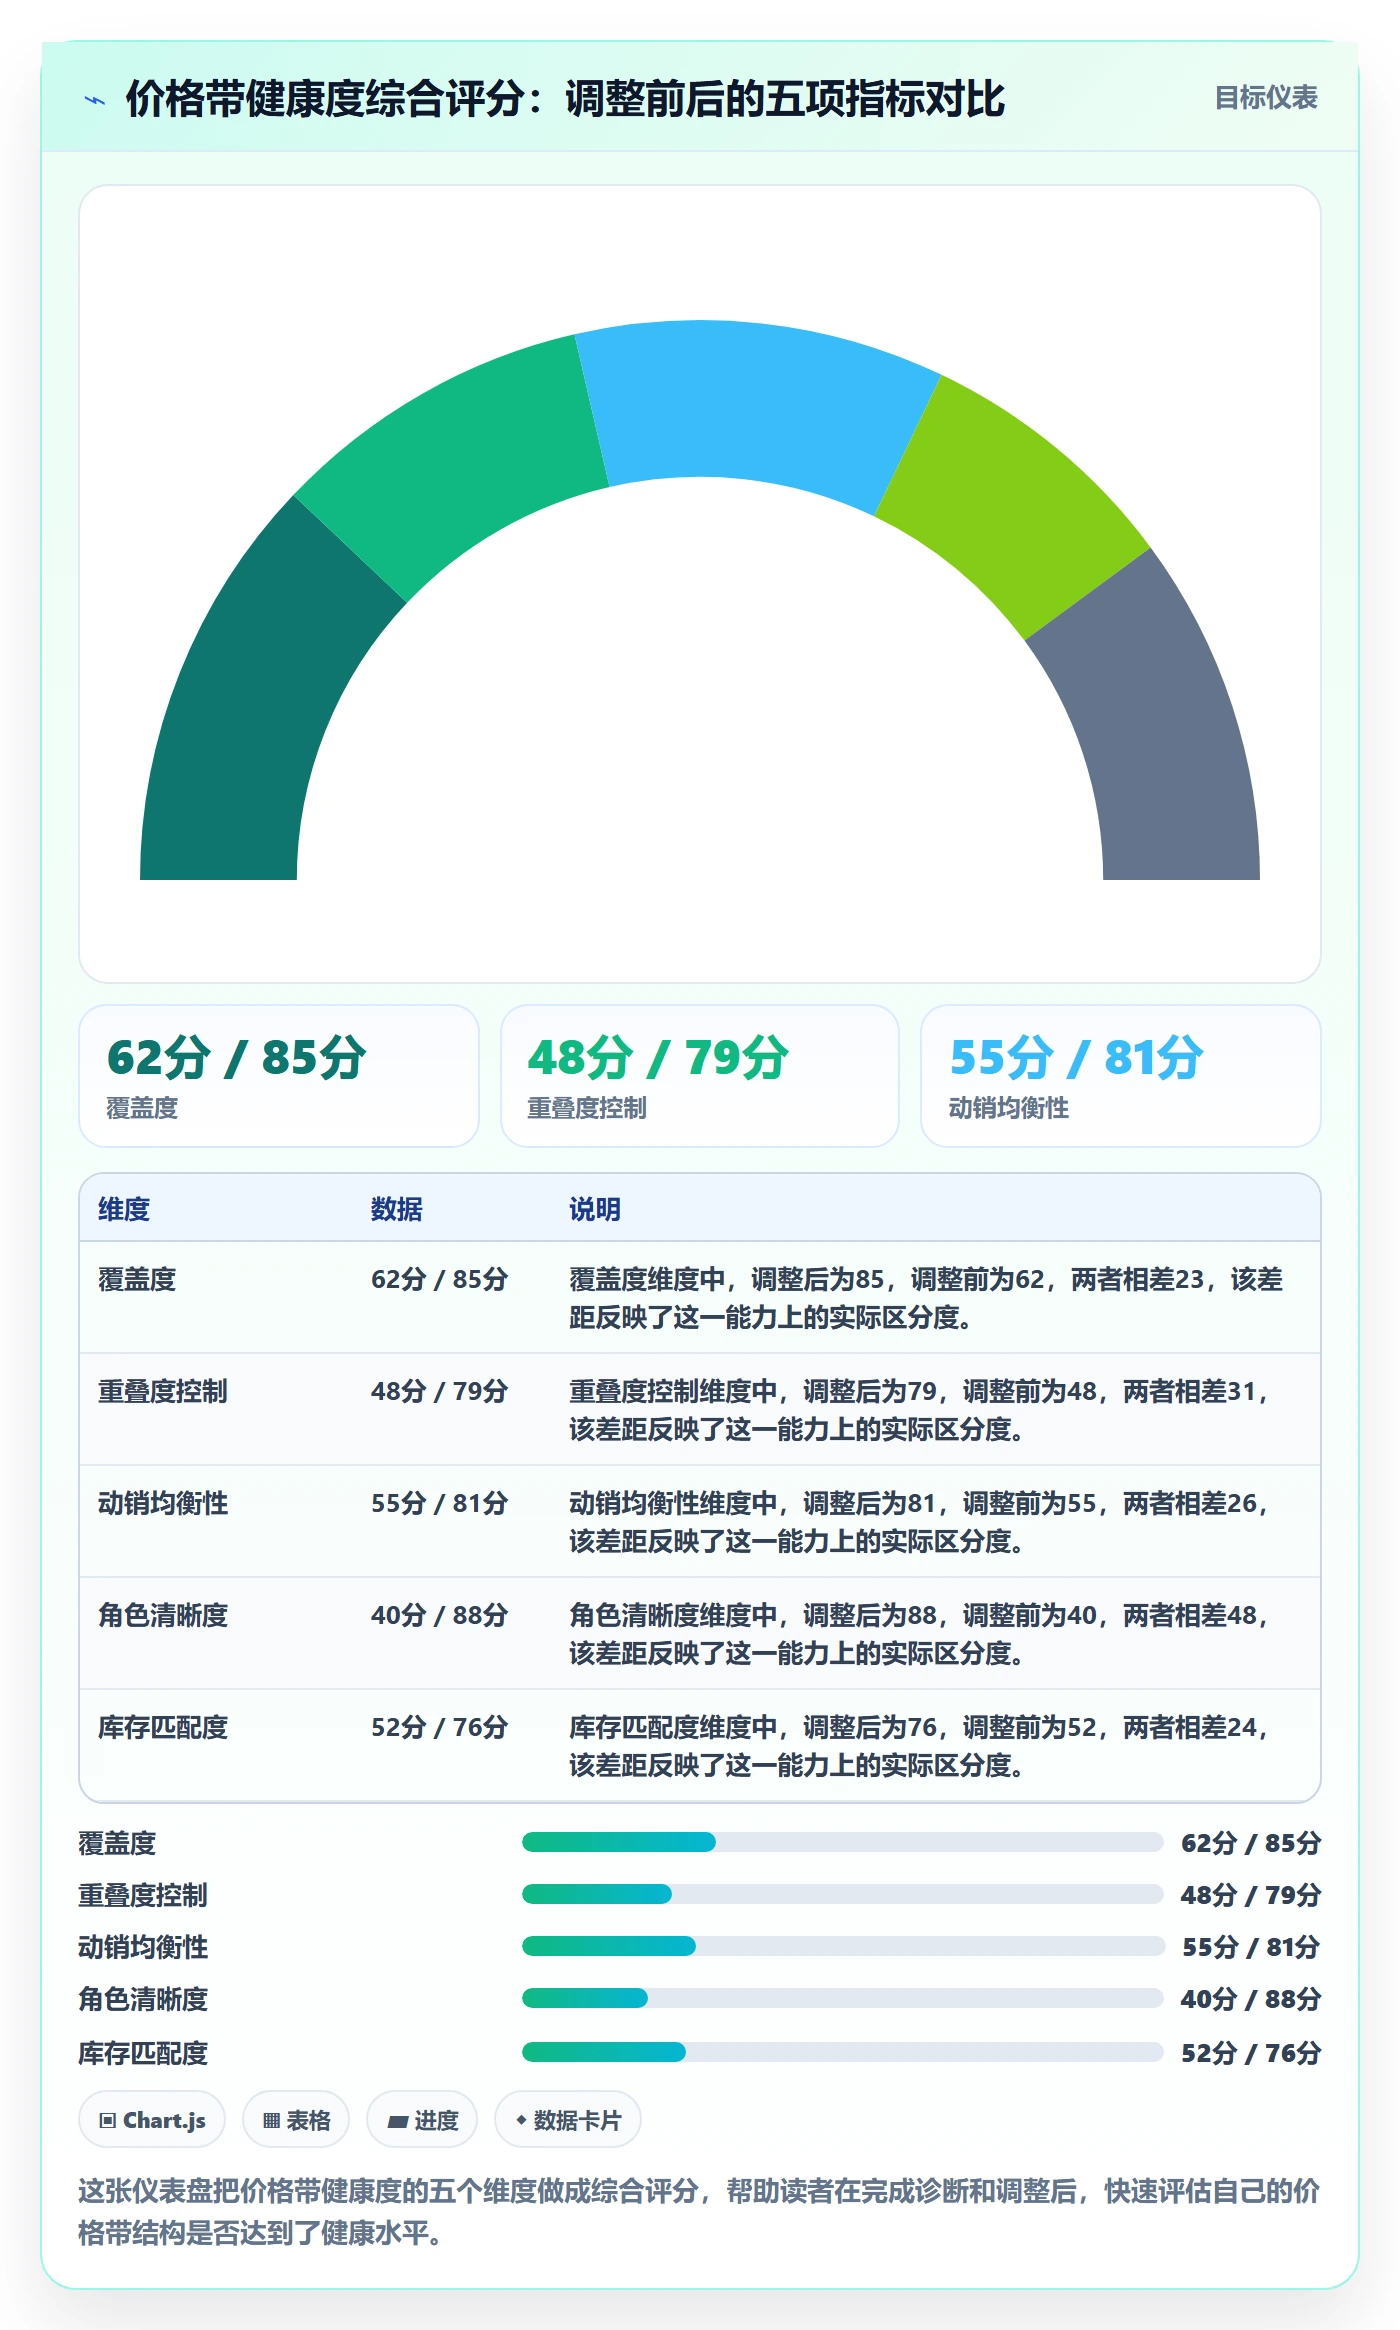Click the 目标仪表 label in the header
The image size is (1400, 2330).
click(1266, 98)
